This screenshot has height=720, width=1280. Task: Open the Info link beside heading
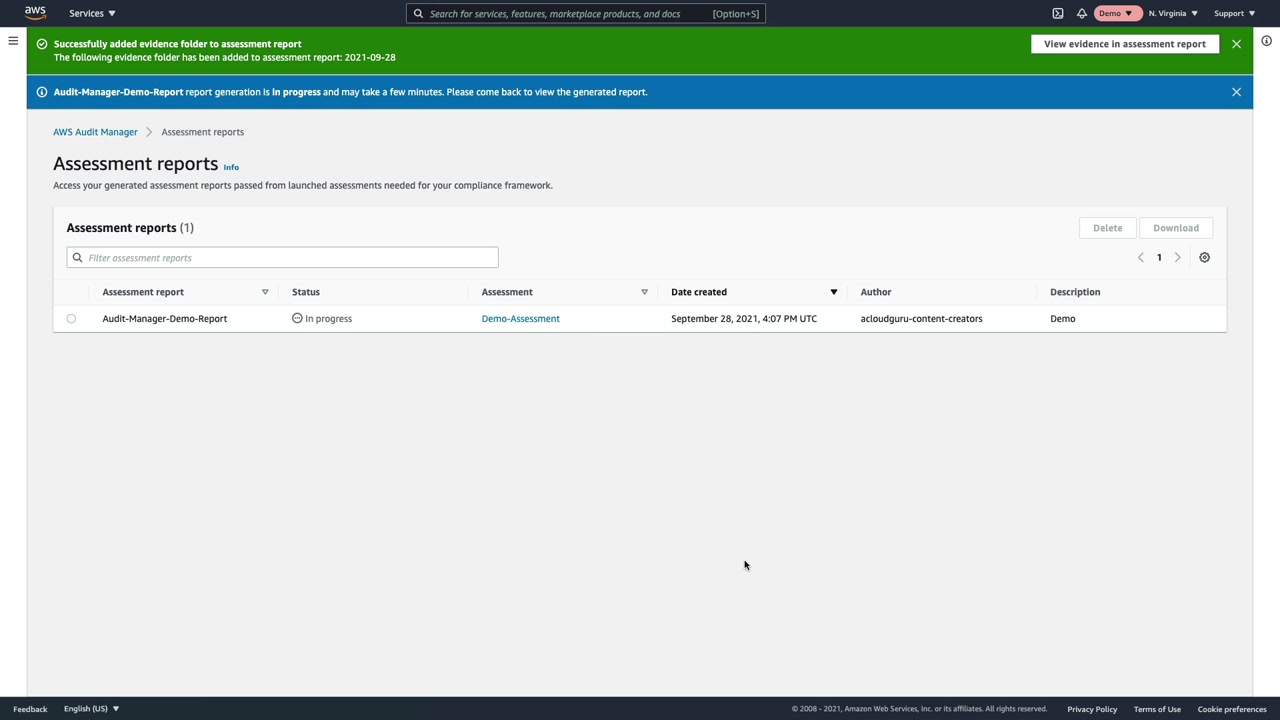(231, 167)
